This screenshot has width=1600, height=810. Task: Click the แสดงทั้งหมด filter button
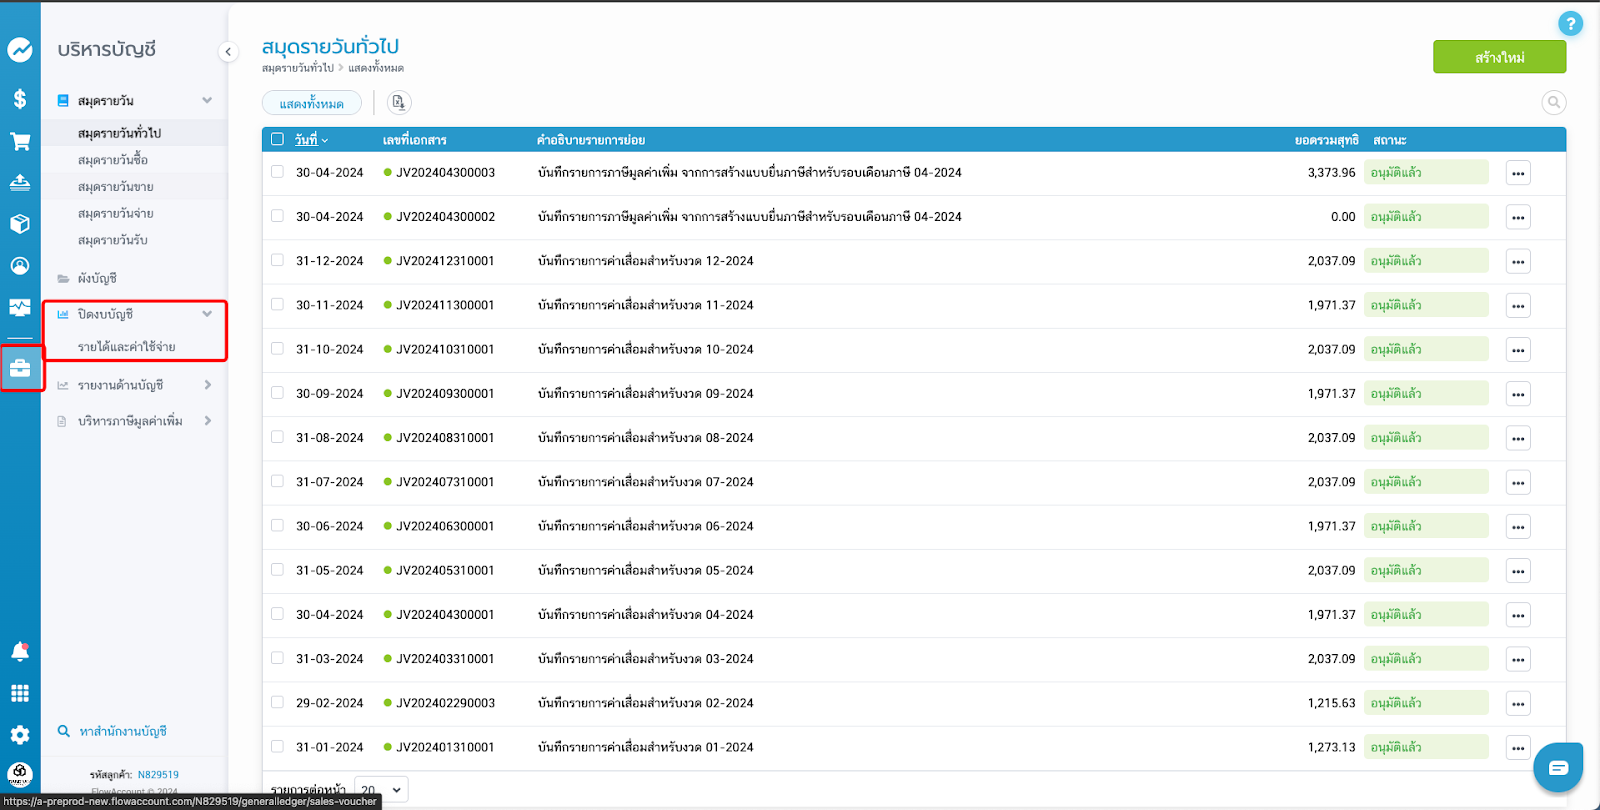312,103
